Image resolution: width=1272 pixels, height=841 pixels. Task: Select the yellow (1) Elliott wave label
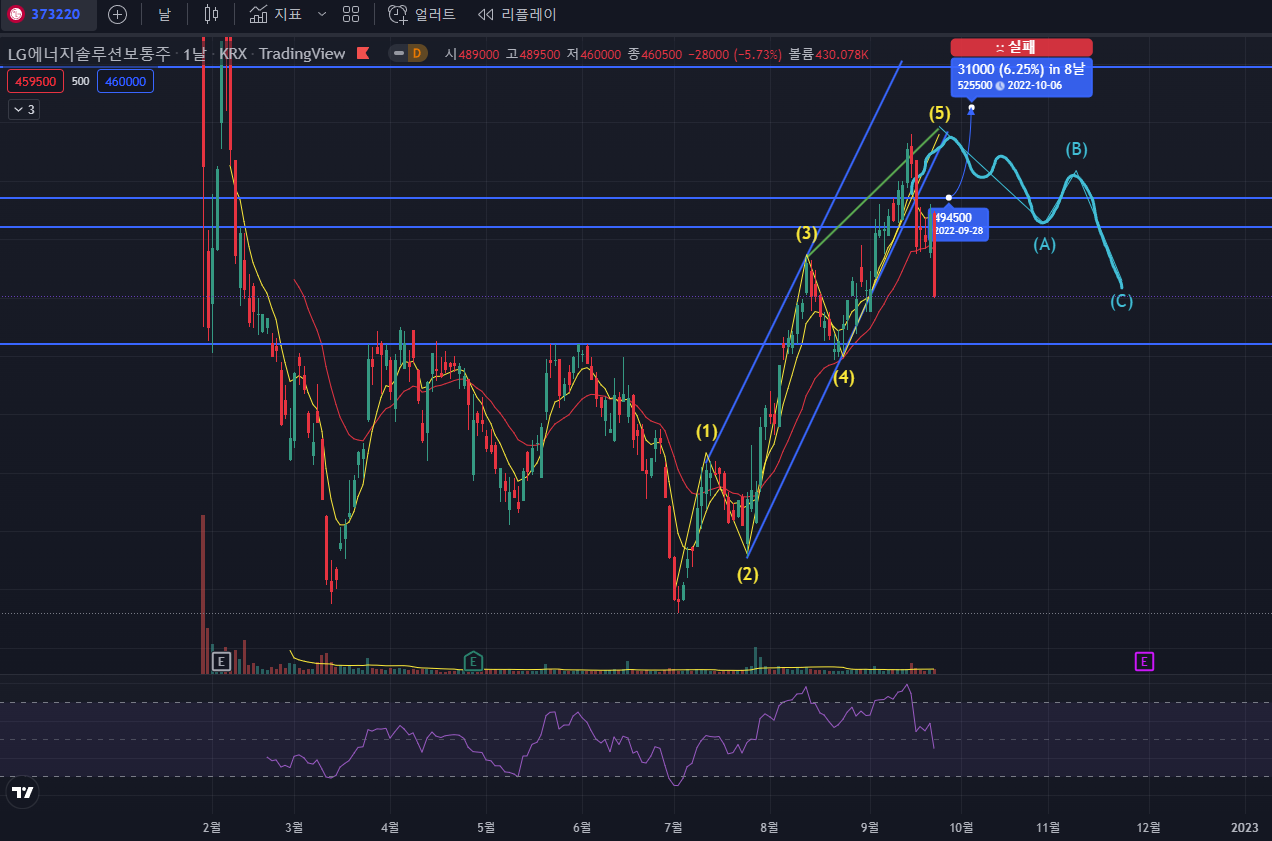pos(707,431)
